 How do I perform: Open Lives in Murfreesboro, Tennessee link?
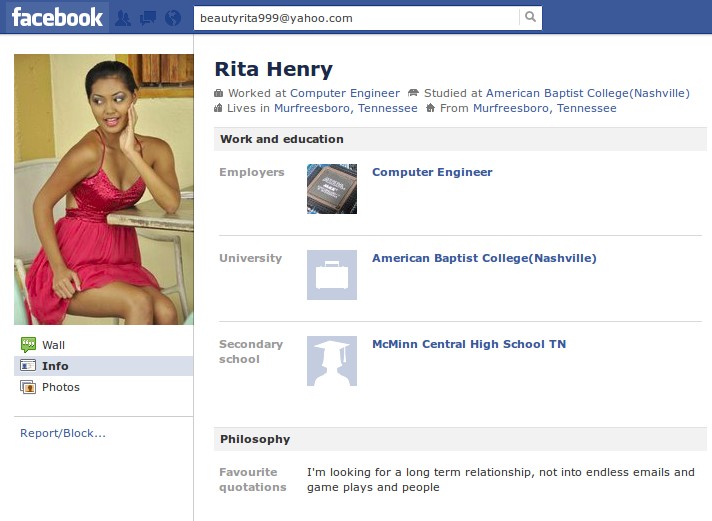[x=346, y=108]
